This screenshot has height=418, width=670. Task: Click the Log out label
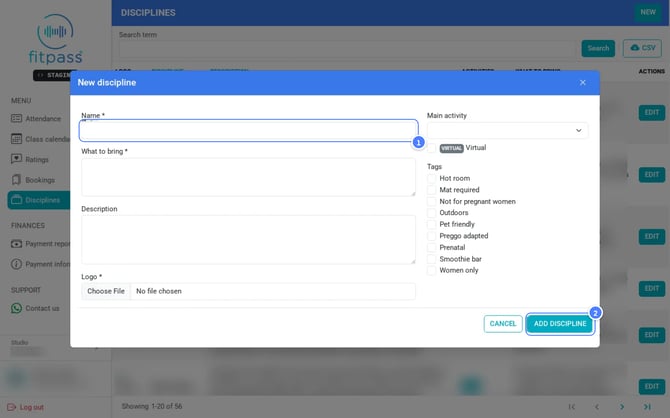[x=32, y=407]
